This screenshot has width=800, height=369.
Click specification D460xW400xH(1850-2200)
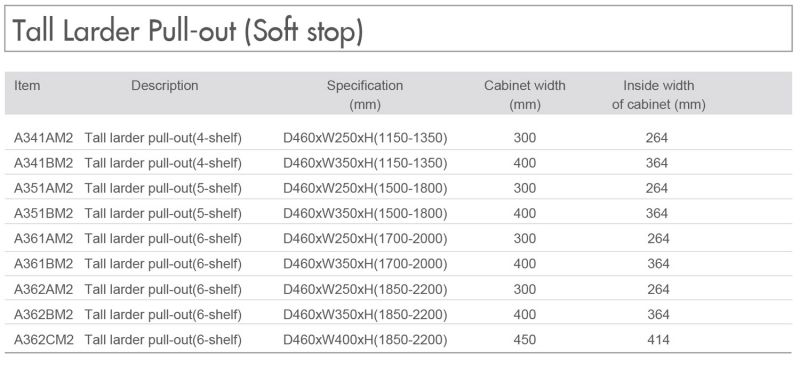365,340
